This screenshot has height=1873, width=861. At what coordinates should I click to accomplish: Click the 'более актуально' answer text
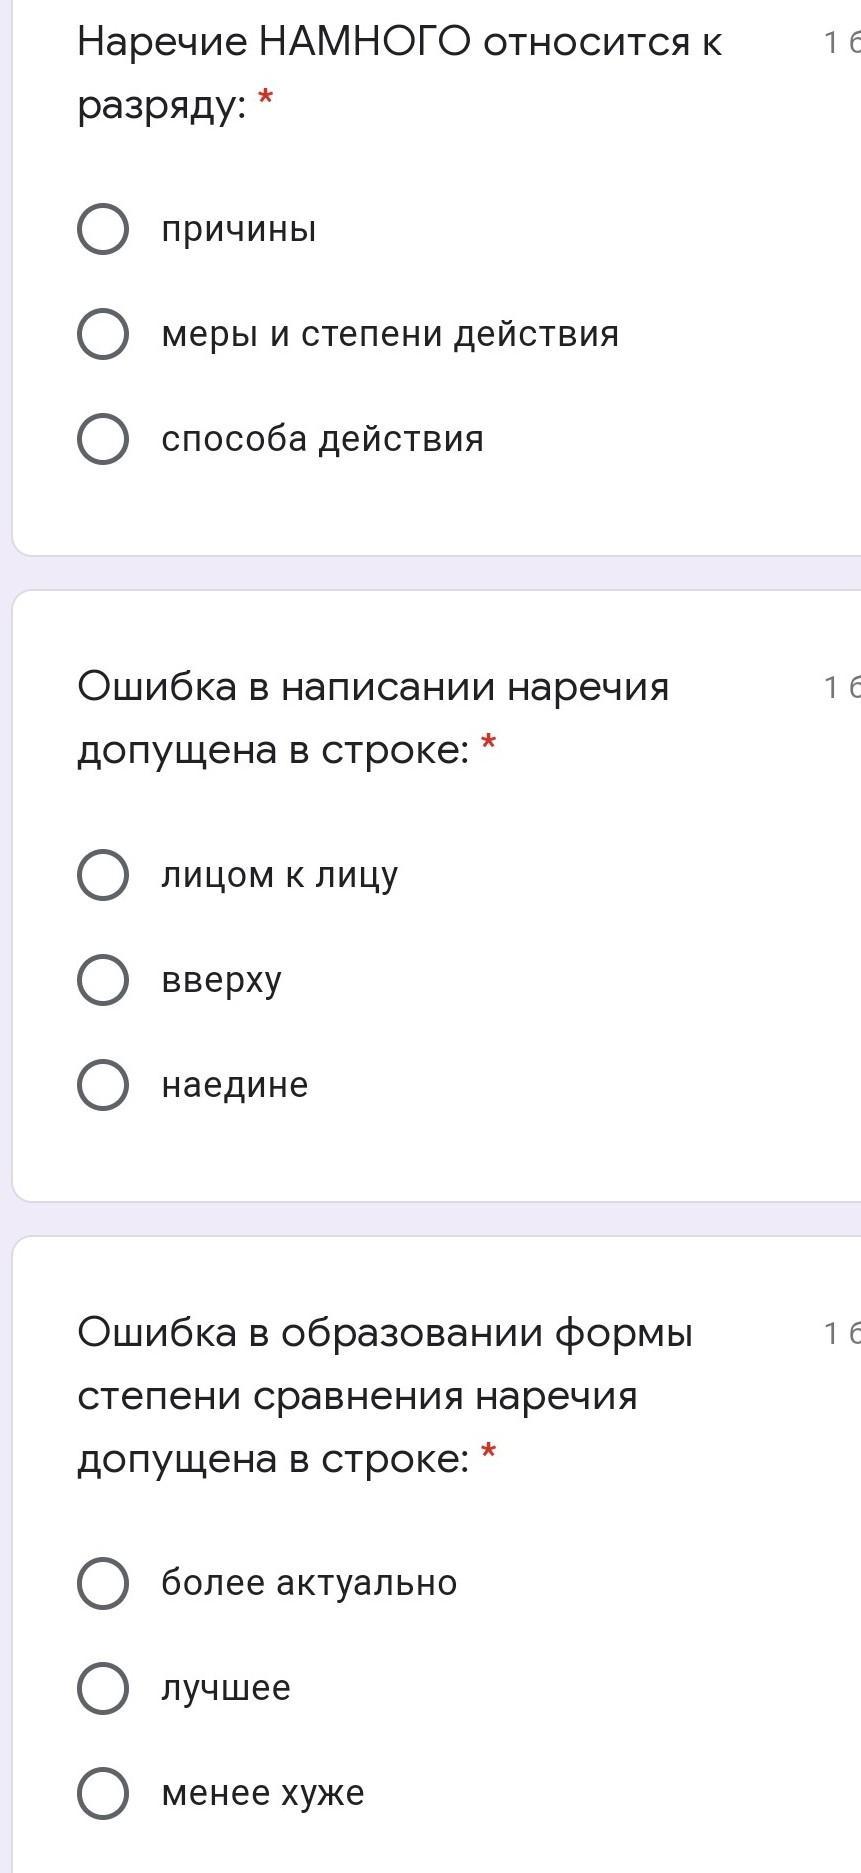(309, 1583)
